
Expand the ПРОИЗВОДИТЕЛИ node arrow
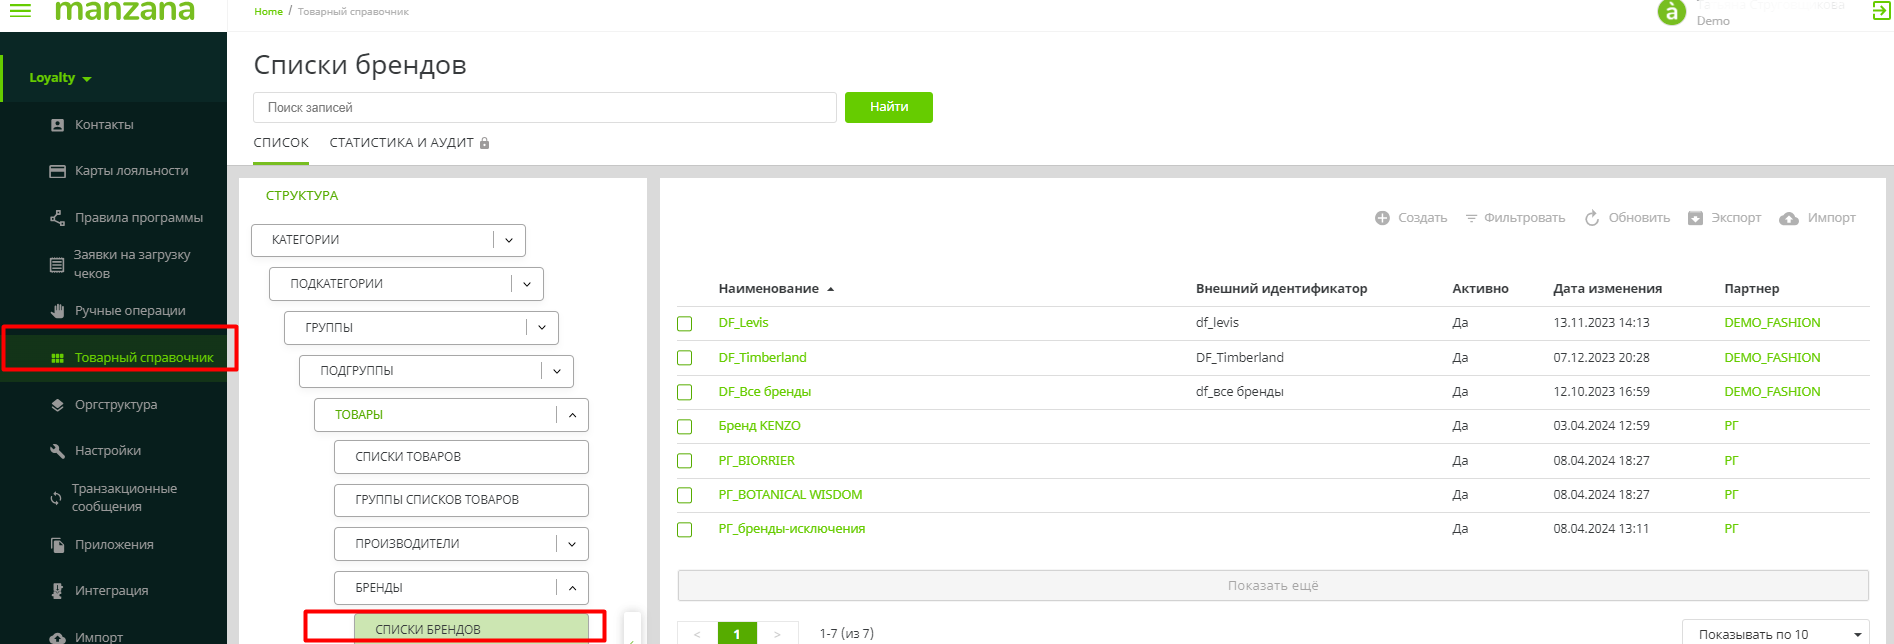pyautogui.click(x=572, y=544)
